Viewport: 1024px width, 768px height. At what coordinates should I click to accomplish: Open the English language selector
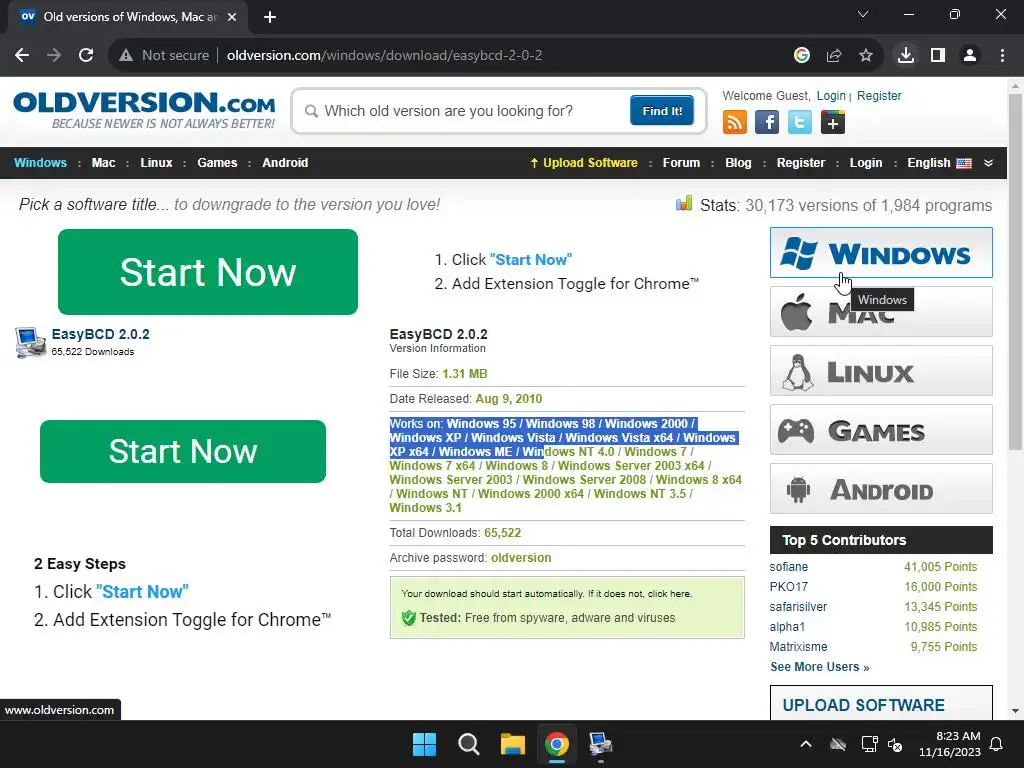[939, 163]
